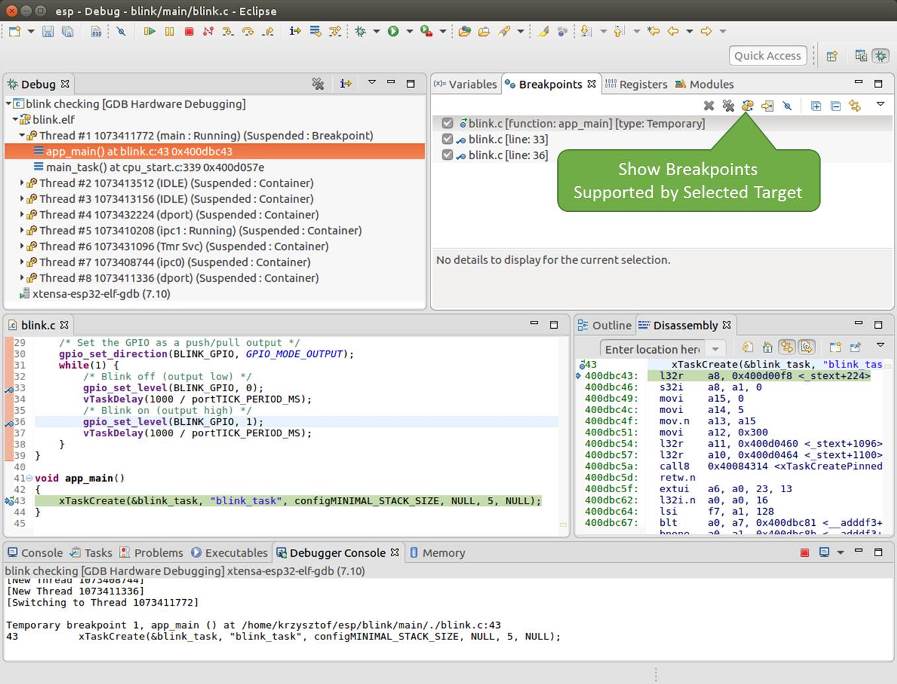This screenshot has height=684, width=897.
Task: Click the Suspend (pause) debug icon
Action: 169,32
